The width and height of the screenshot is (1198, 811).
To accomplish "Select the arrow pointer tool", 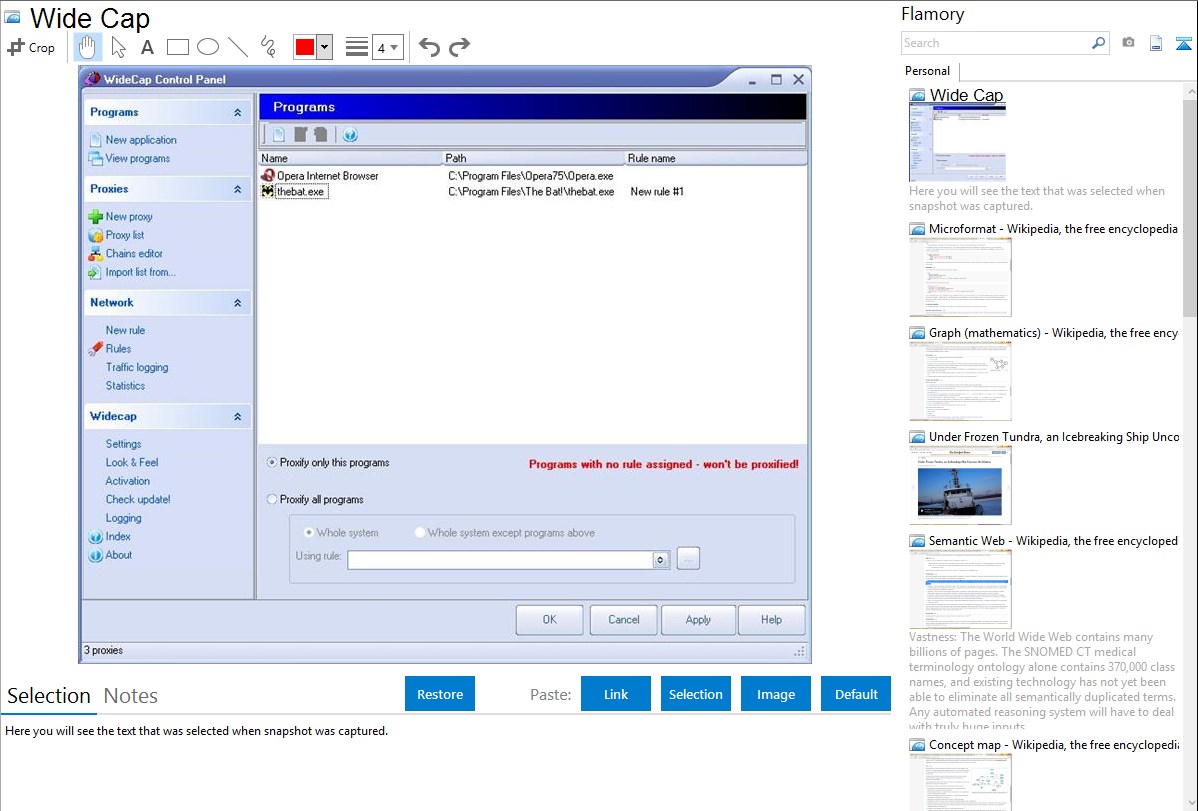I will pyautogui.click(x=118, y=47).
